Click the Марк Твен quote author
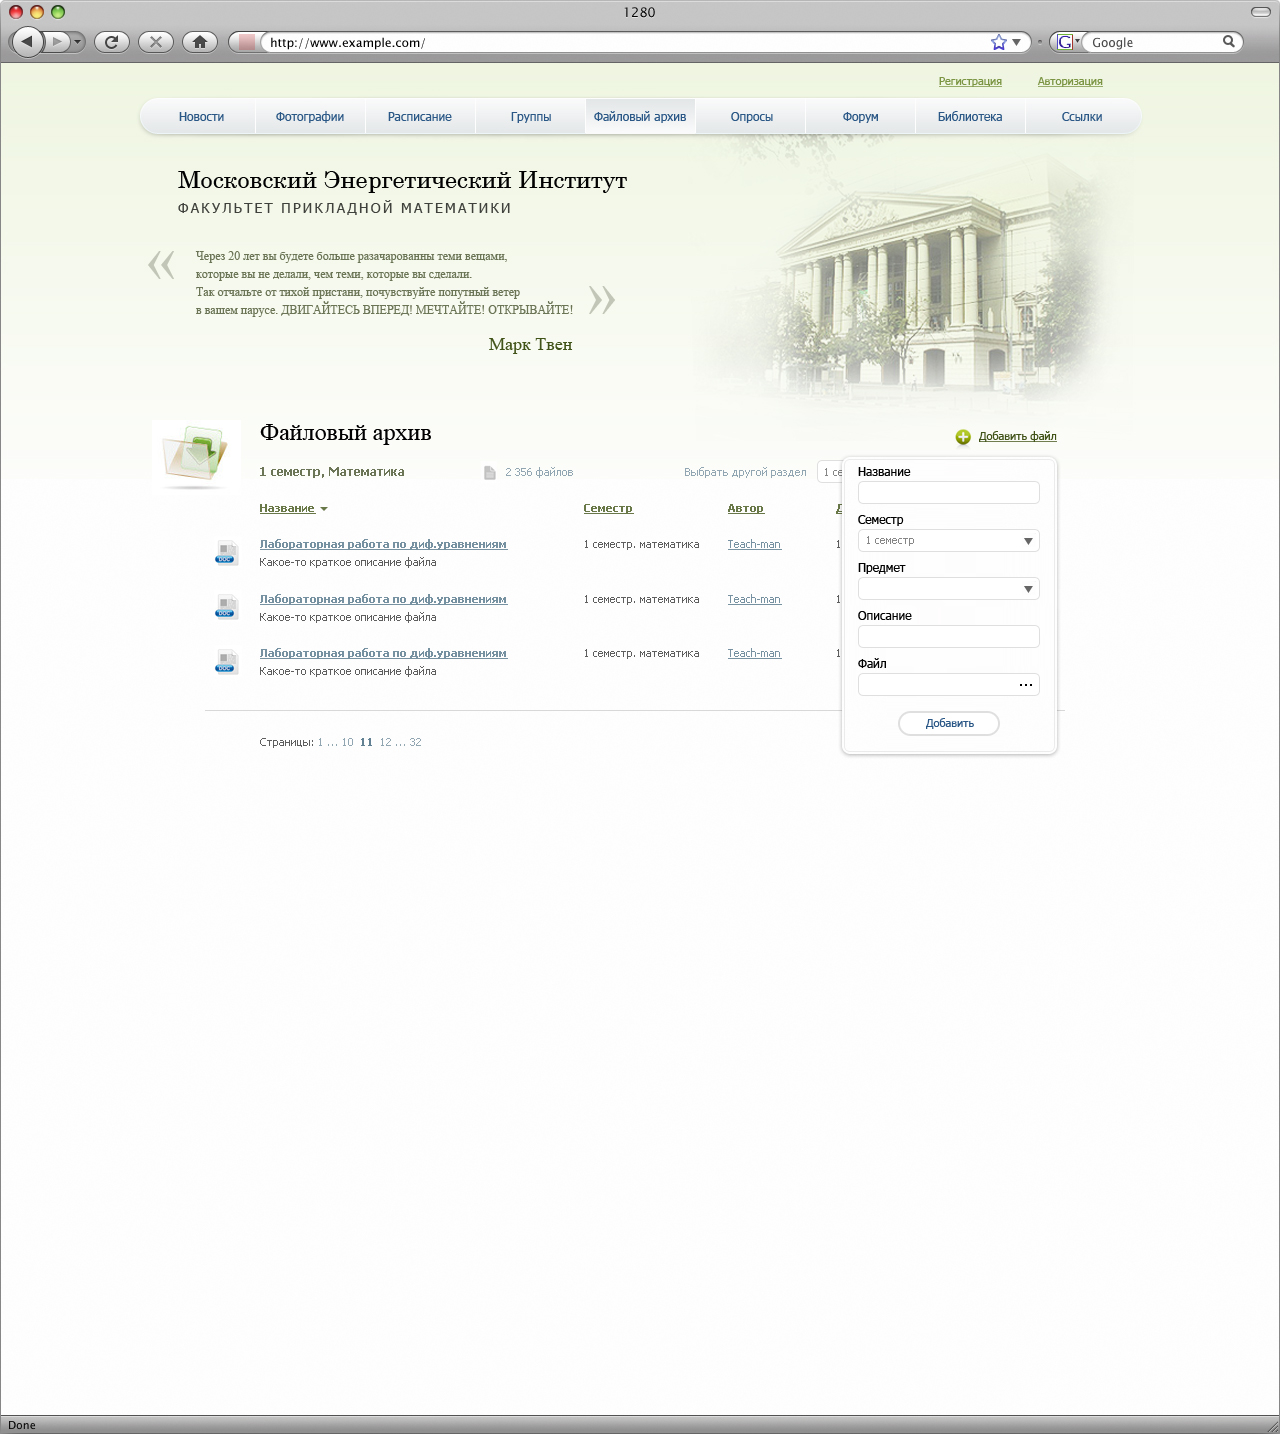This screenshot has width=1280, height=1434. (x=530, y=345)
